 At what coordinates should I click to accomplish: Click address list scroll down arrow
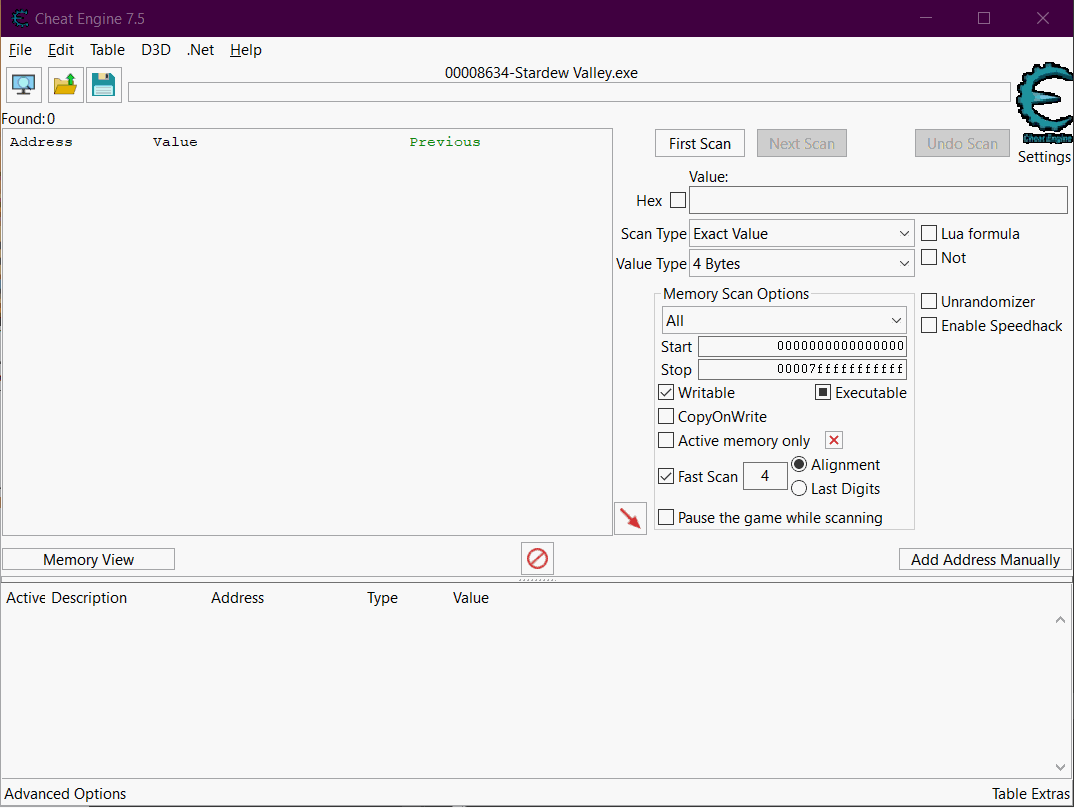pos(1060,767)
